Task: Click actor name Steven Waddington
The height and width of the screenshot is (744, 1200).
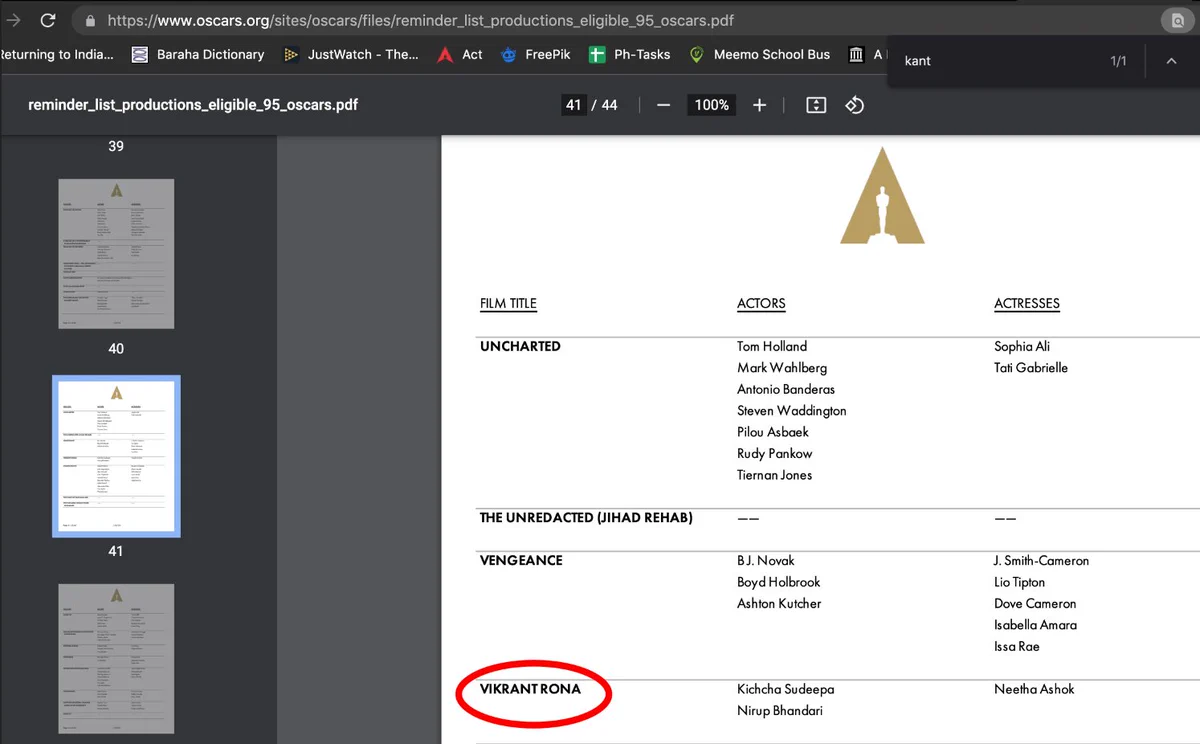Action: pyautogui.click(x=792, y=411)
